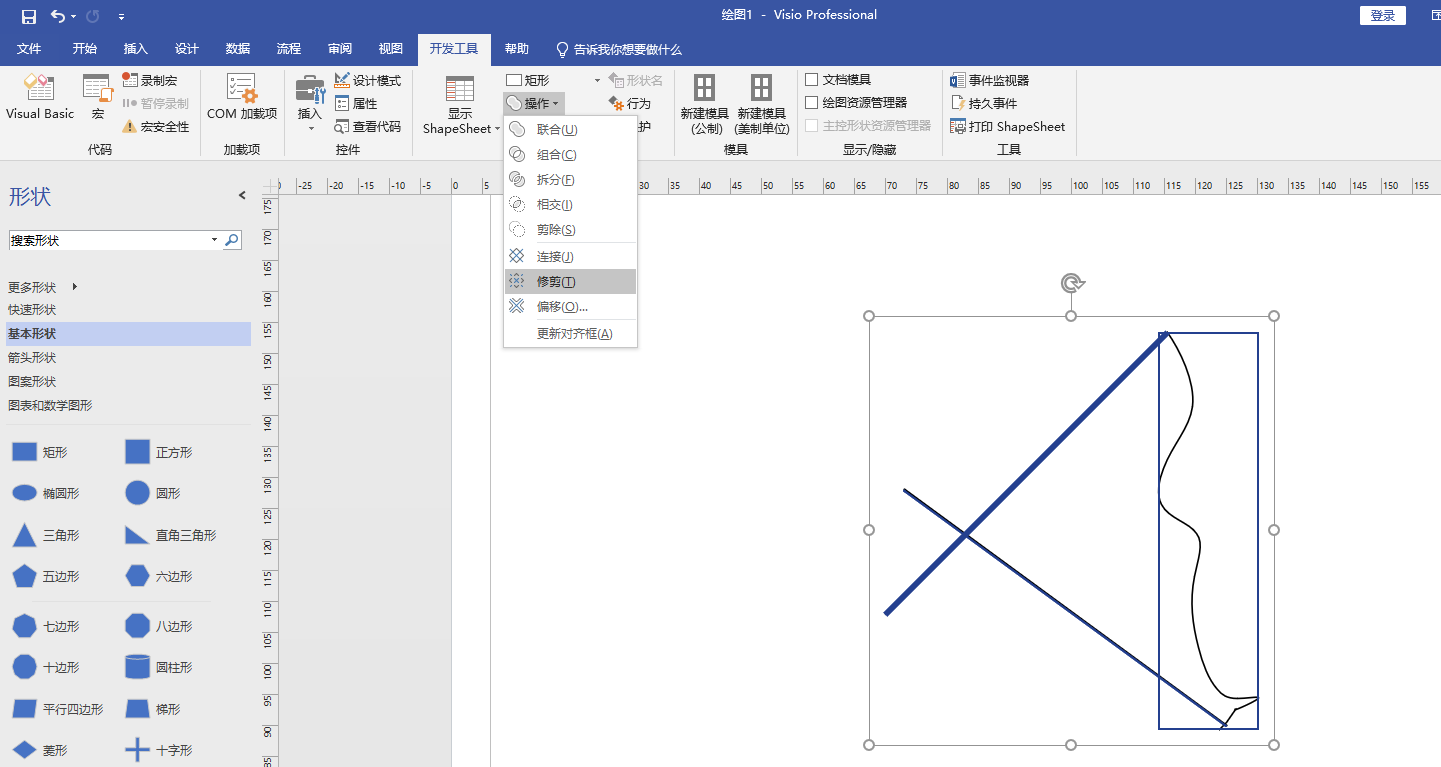1441x767 pixels.
Task: Switch to 文件 tab
Action: click(x=29, y=49)
